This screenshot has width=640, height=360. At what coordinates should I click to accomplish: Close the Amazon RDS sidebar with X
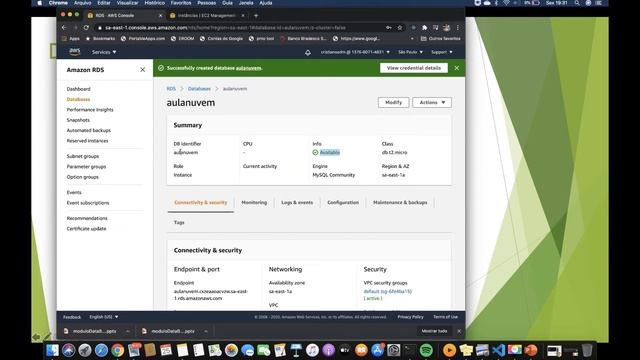[x=142, y=70]
